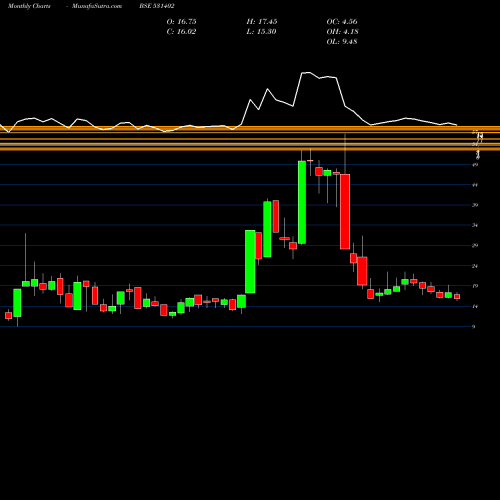This screenshot has width=500, height=500.
Task: Click the price axis label '19'
Action: point(475,286)
